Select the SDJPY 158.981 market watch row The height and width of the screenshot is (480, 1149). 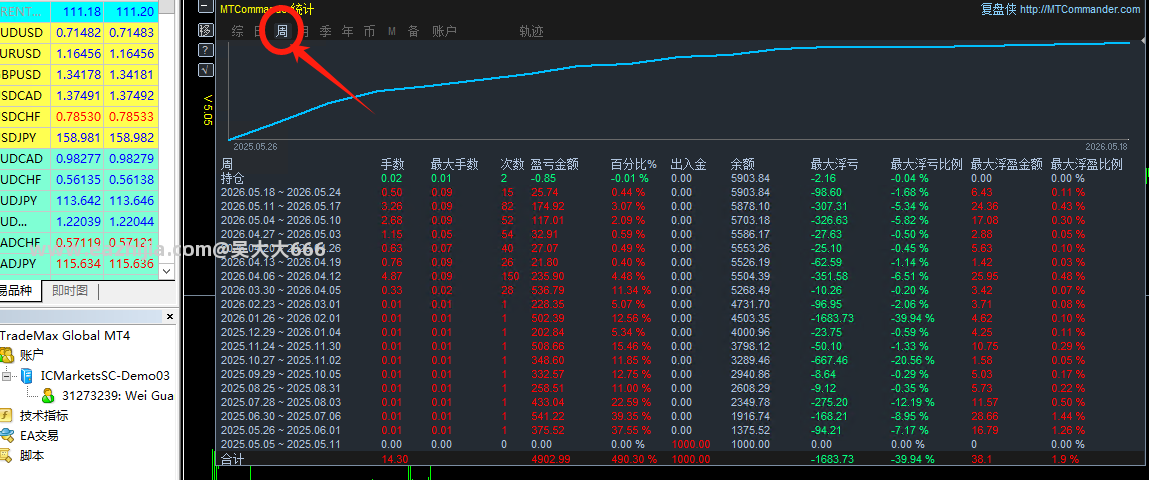coord(79,138)
